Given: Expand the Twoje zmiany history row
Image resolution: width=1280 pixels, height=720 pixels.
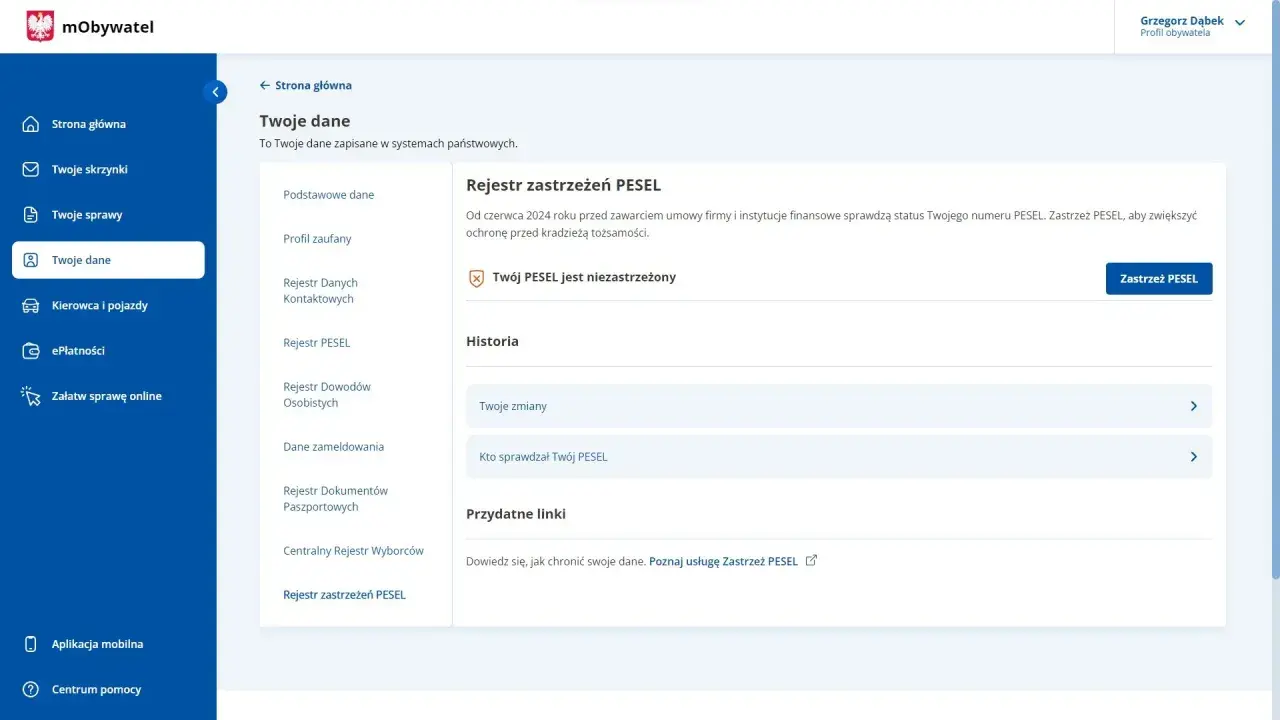Looking at the screenshot, I should tap(839, 406).
